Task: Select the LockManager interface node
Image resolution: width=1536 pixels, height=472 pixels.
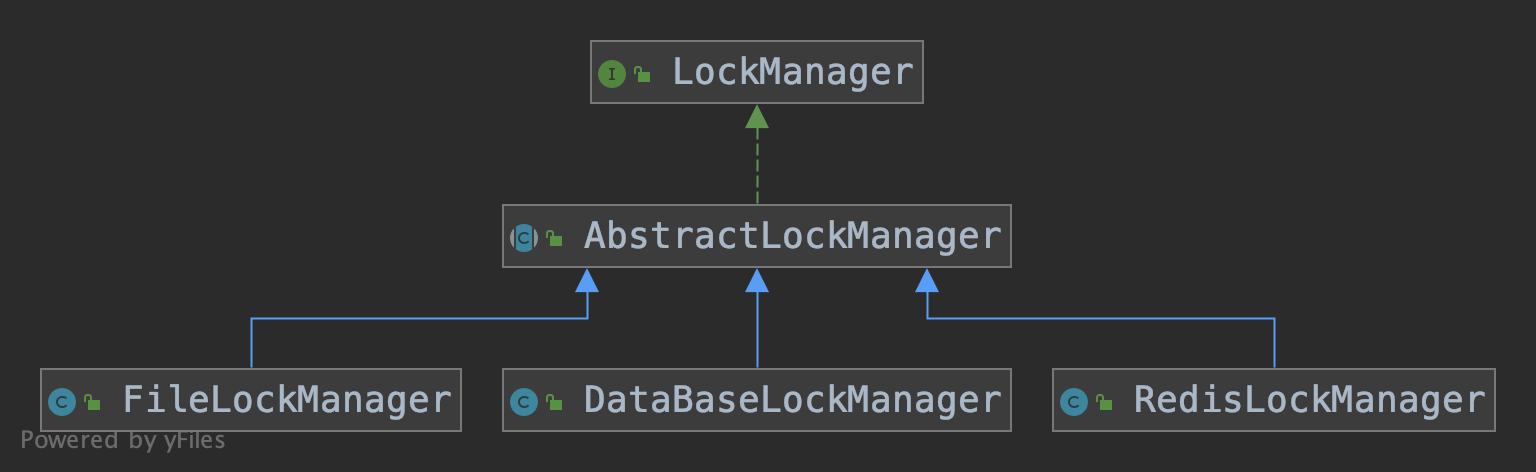Action: 757,72
